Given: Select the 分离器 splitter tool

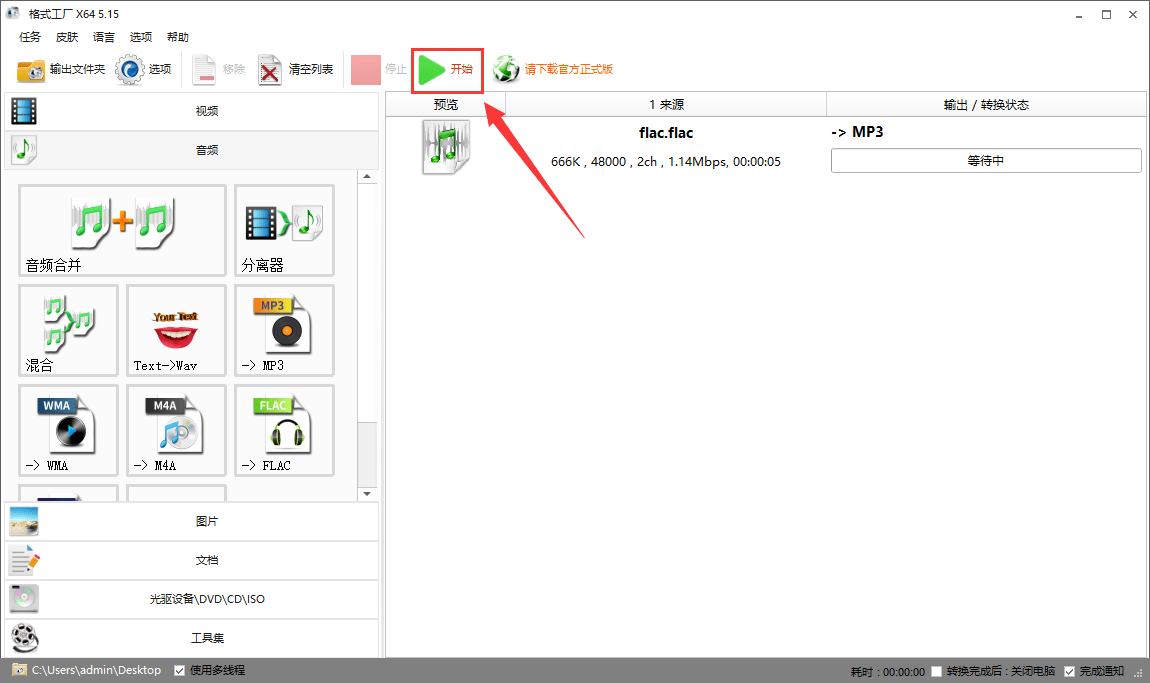Looking at the screenshot, I should tap(283, 230).
